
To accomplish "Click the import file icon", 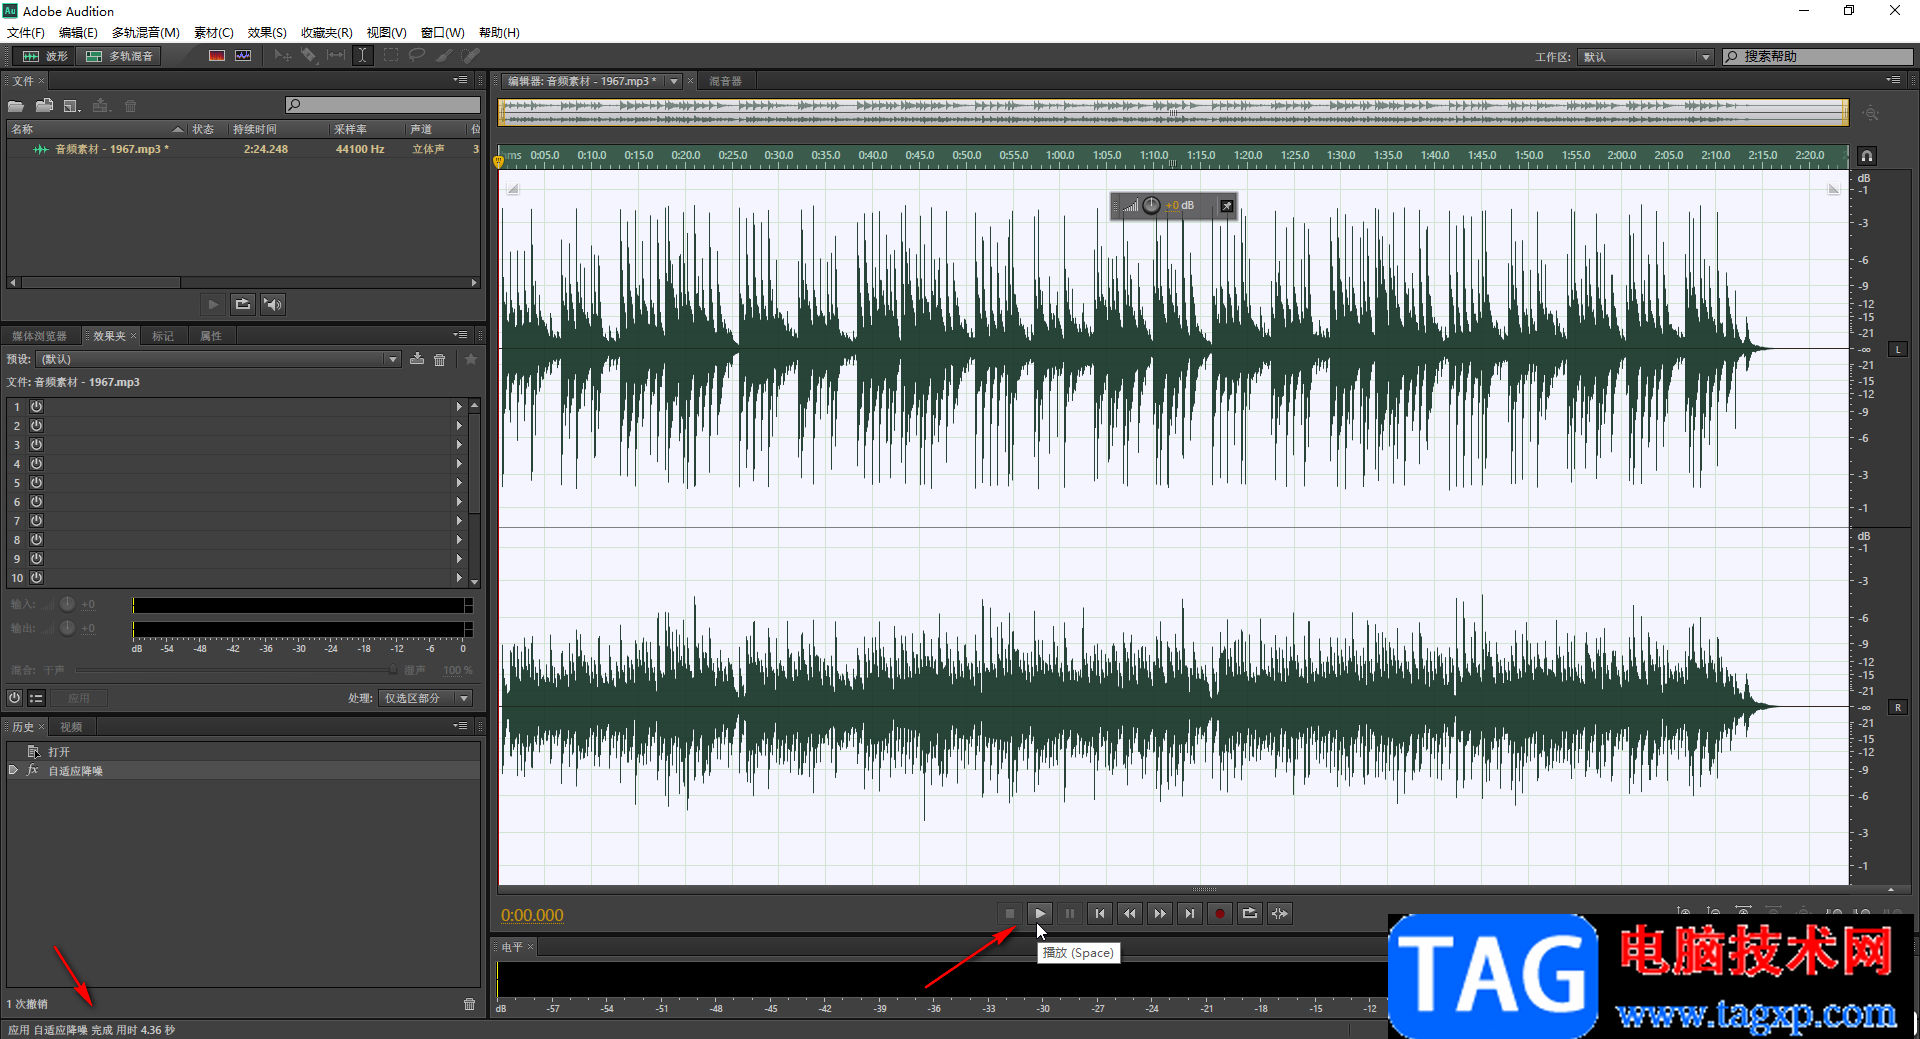I will pos(44,106).
